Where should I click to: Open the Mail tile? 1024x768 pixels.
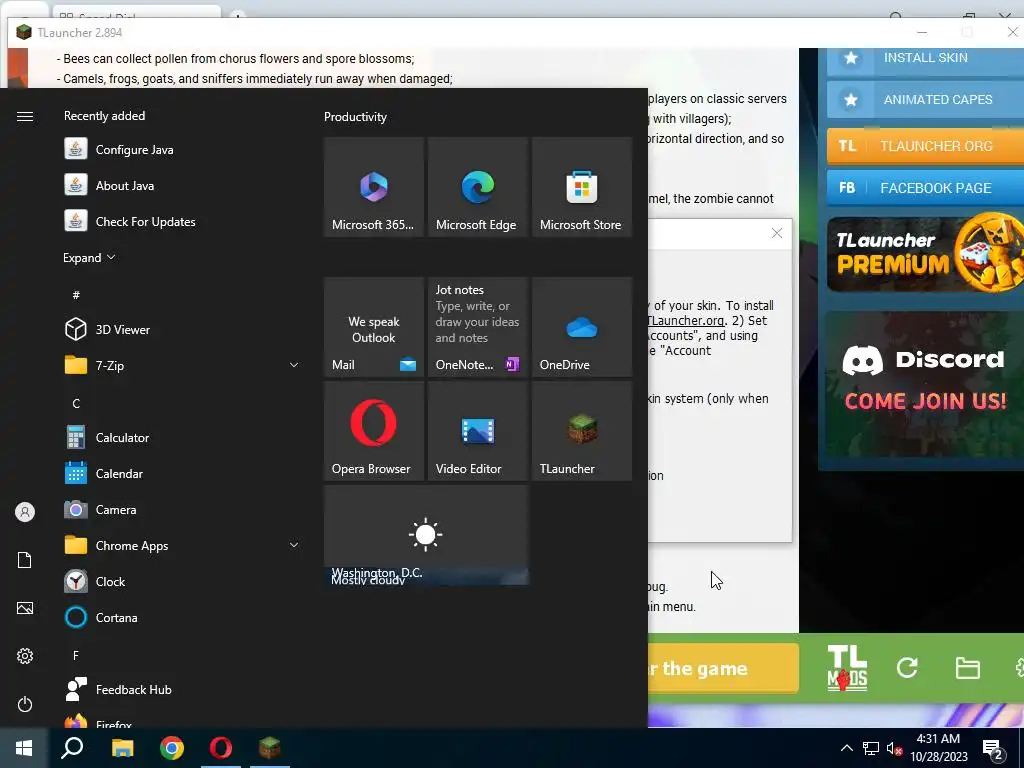point(374,327)
